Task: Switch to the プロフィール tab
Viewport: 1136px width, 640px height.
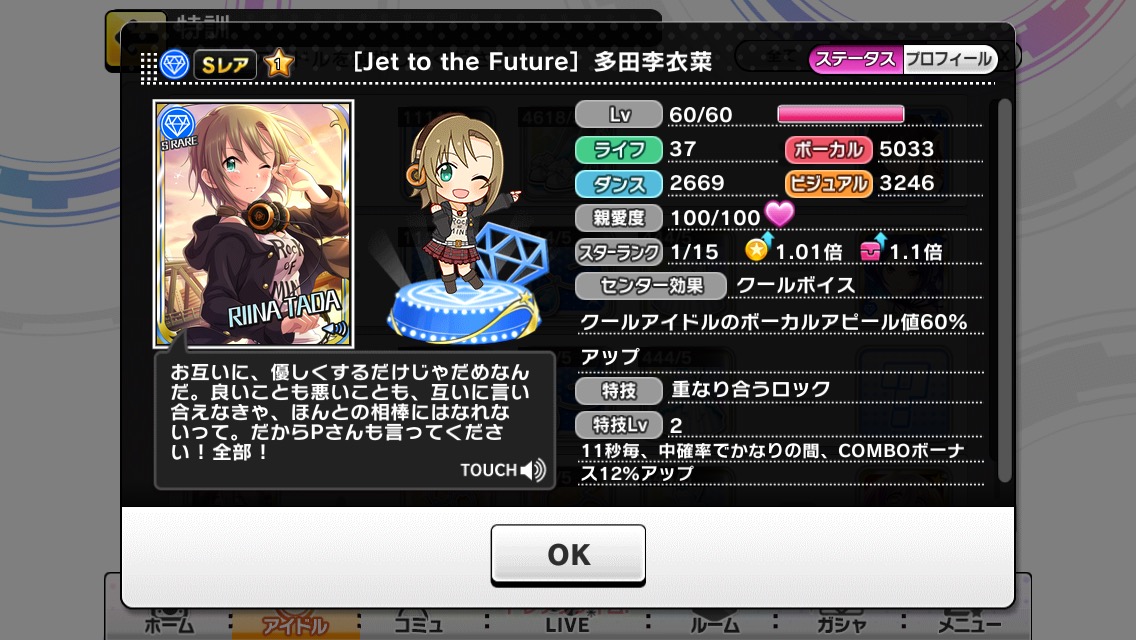Action: coord(950,59)
